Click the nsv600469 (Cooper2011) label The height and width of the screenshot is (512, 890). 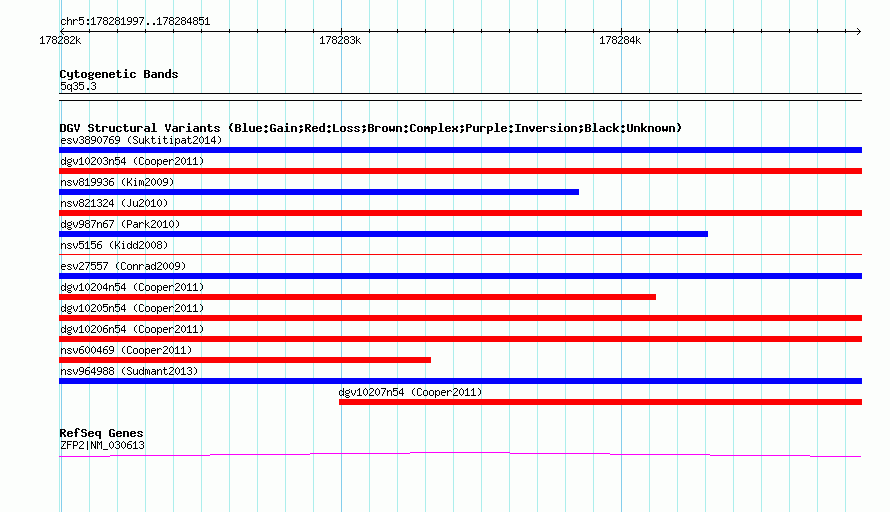click(126, 350)
